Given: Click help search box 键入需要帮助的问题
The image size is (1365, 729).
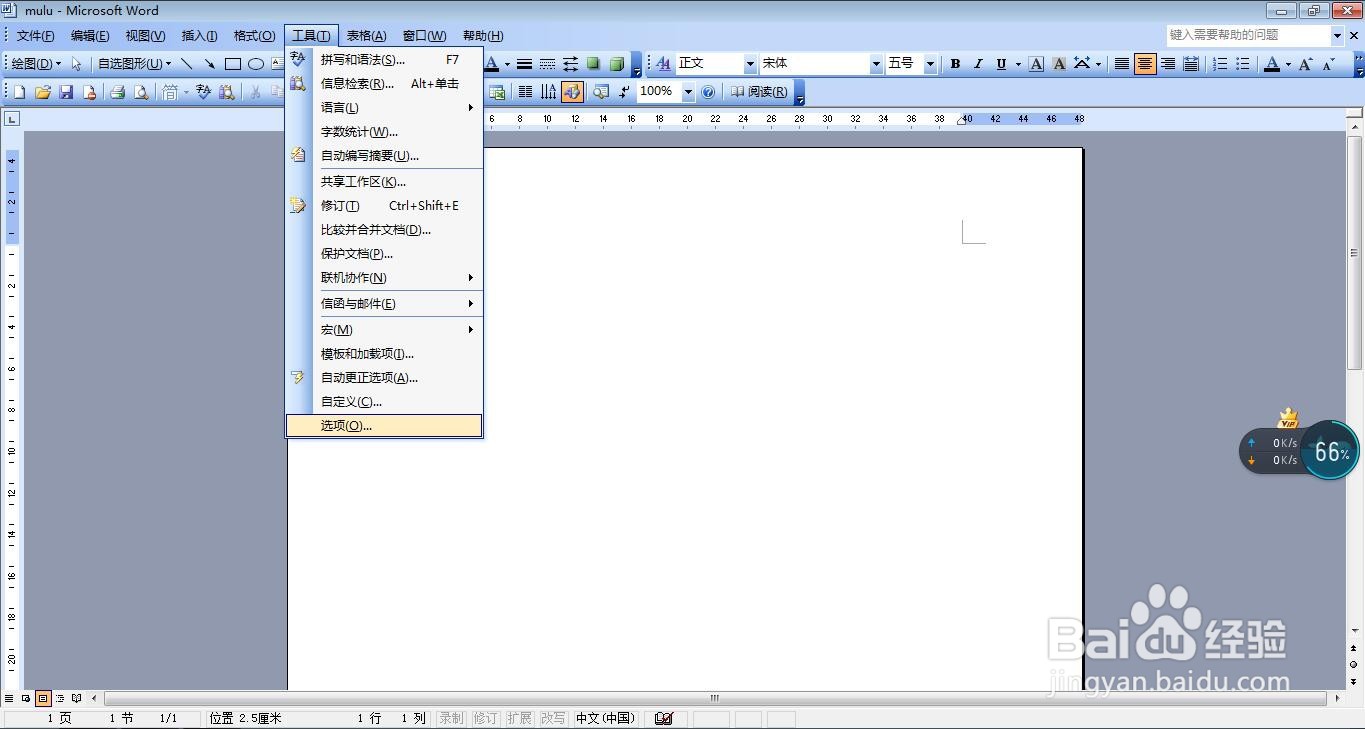Looking at the screenshot, I should (1249, 35).
